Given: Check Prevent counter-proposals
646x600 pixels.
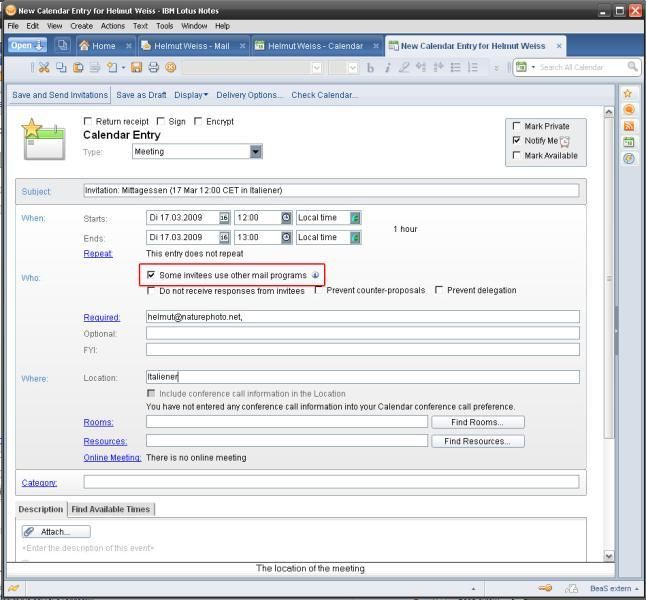Looking at the screenshot, I should 318,290.
